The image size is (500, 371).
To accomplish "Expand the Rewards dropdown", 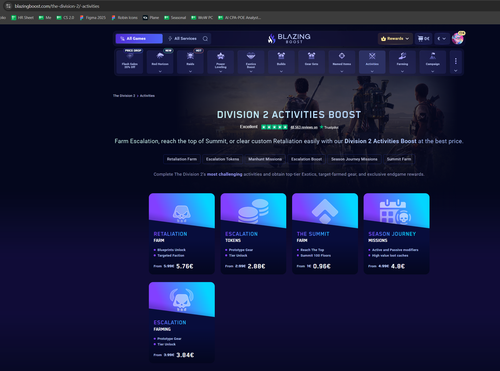I will tap(395, 39).
